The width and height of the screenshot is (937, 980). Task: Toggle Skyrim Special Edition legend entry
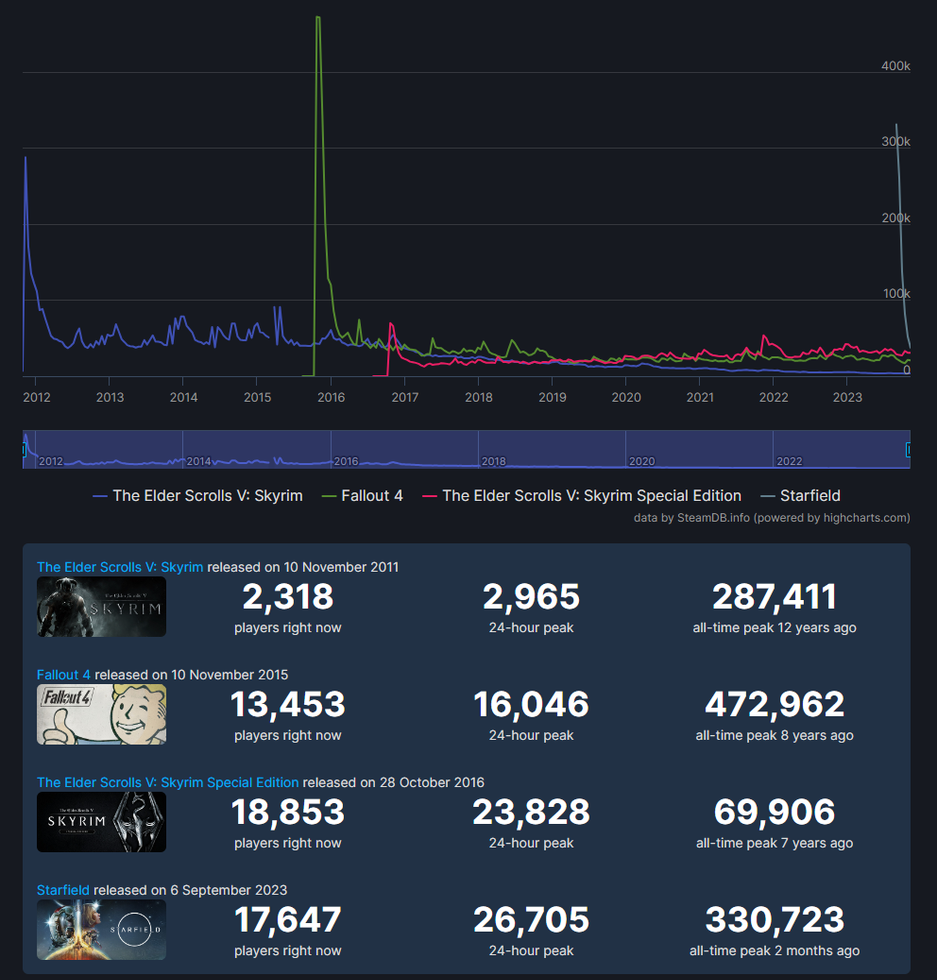[x=582, y=496]
